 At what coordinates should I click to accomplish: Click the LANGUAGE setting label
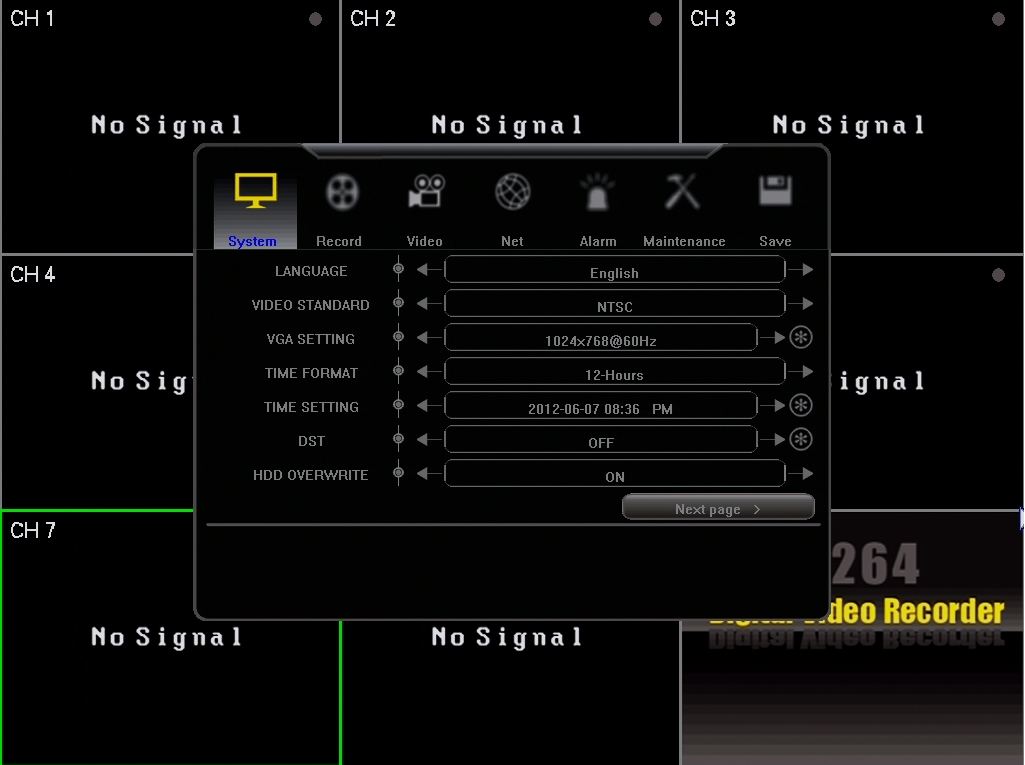tap(311, 271)
